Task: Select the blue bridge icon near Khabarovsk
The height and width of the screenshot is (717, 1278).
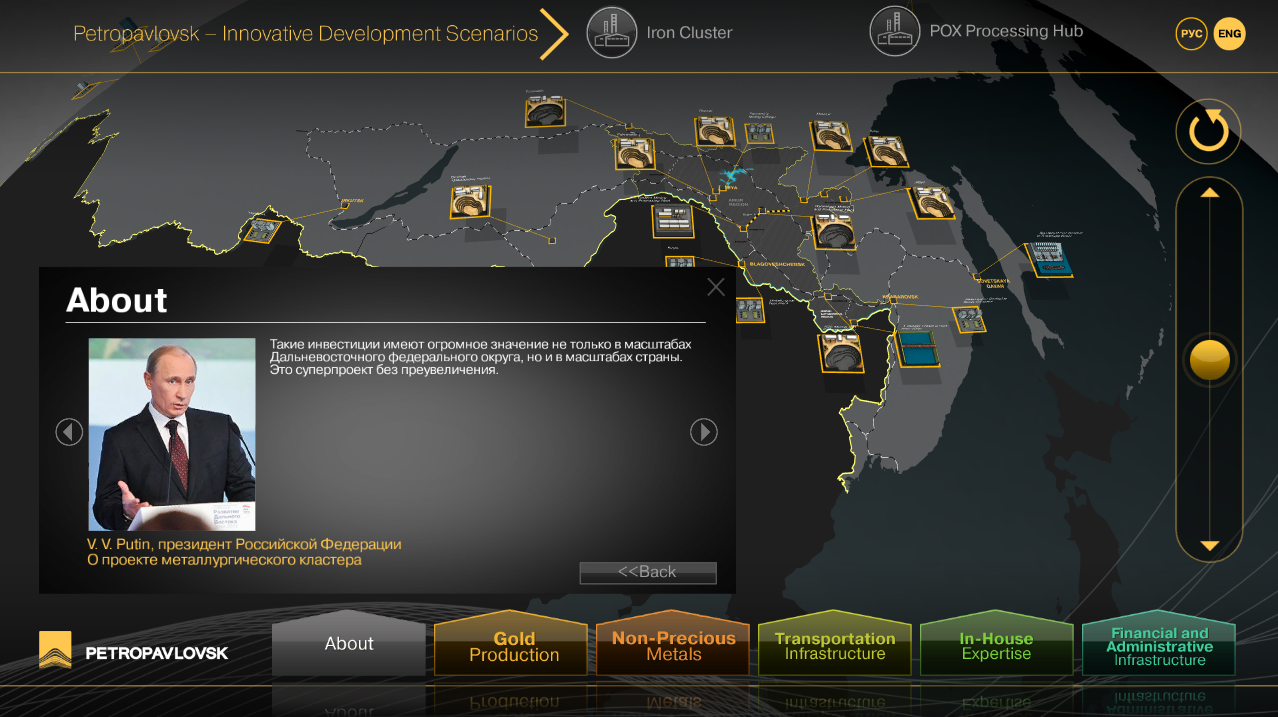Action: 915,348
